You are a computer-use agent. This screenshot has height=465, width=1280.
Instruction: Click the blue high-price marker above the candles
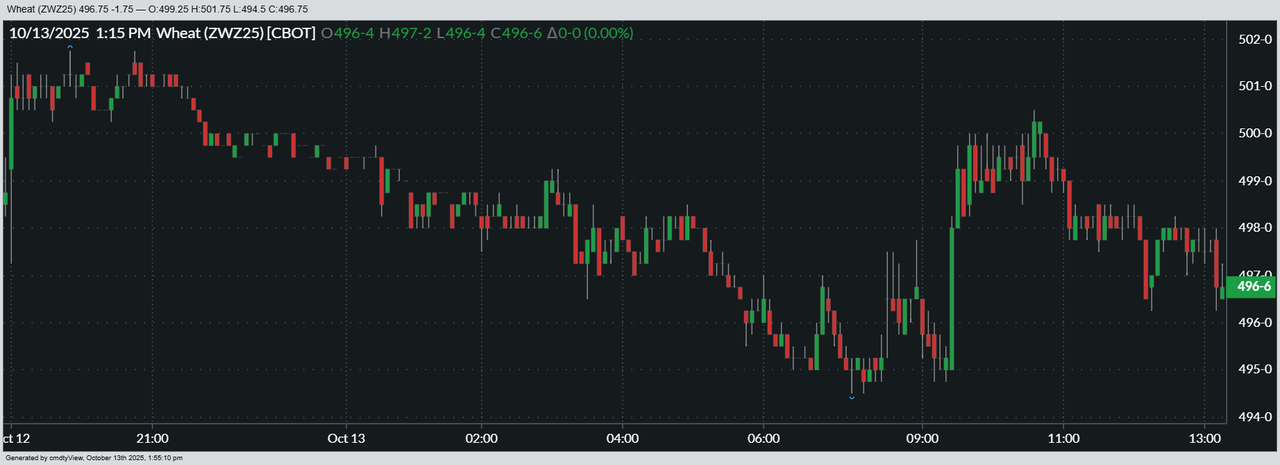pyautogui.click(x=70, y=47)
